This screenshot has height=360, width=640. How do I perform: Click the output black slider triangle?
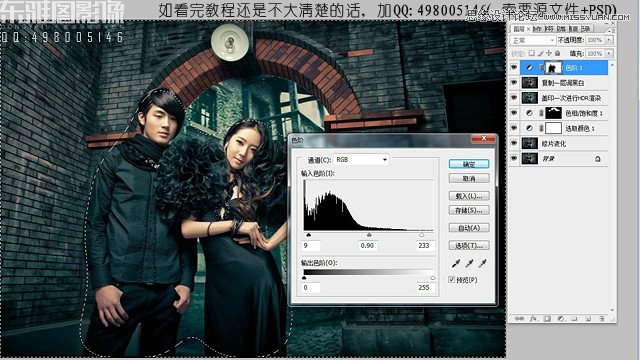tap(304, 278)
